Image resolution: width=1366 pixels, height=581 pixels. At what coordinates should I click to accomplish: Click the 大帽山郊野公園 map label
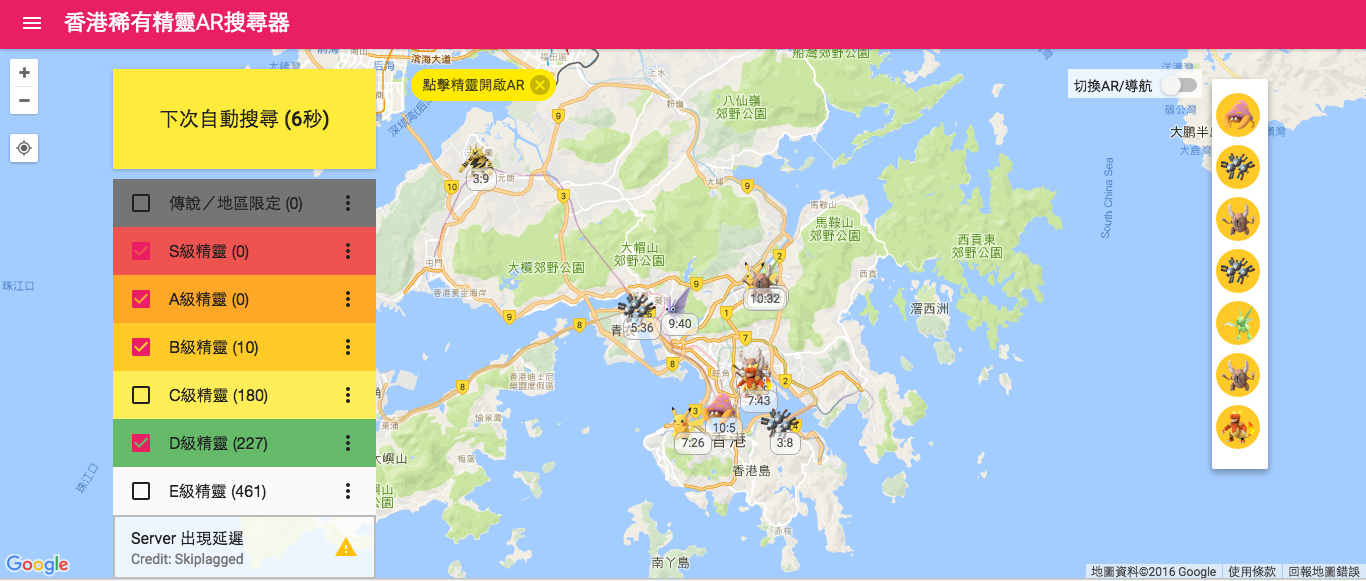pyautogui.click(x=640, y=252)
